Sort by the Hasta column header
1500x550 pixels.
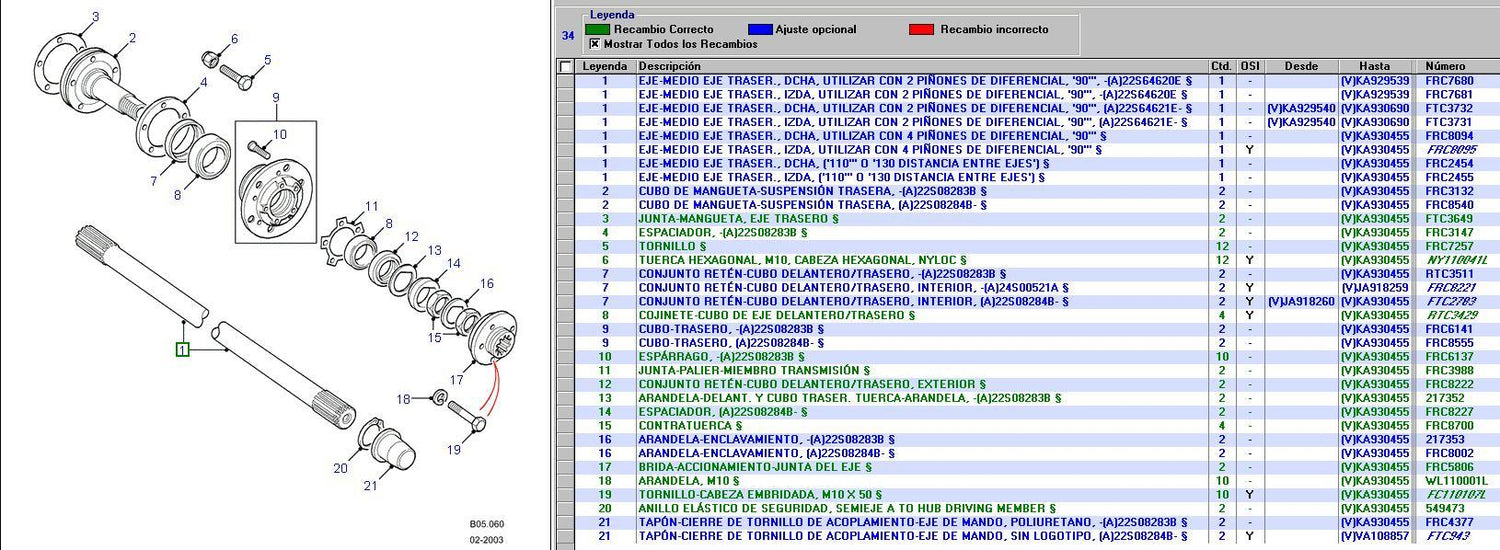tap(1374, 66)
